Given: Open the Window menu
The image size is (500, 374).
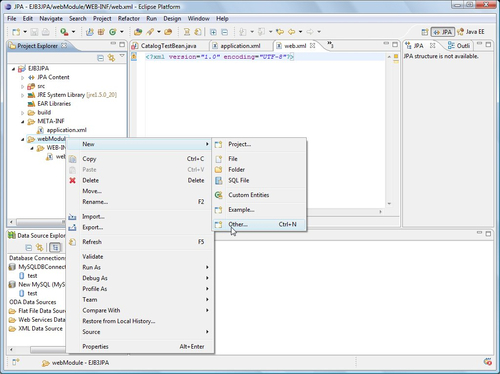Looking at the screenshot, I should coord(199,19).
